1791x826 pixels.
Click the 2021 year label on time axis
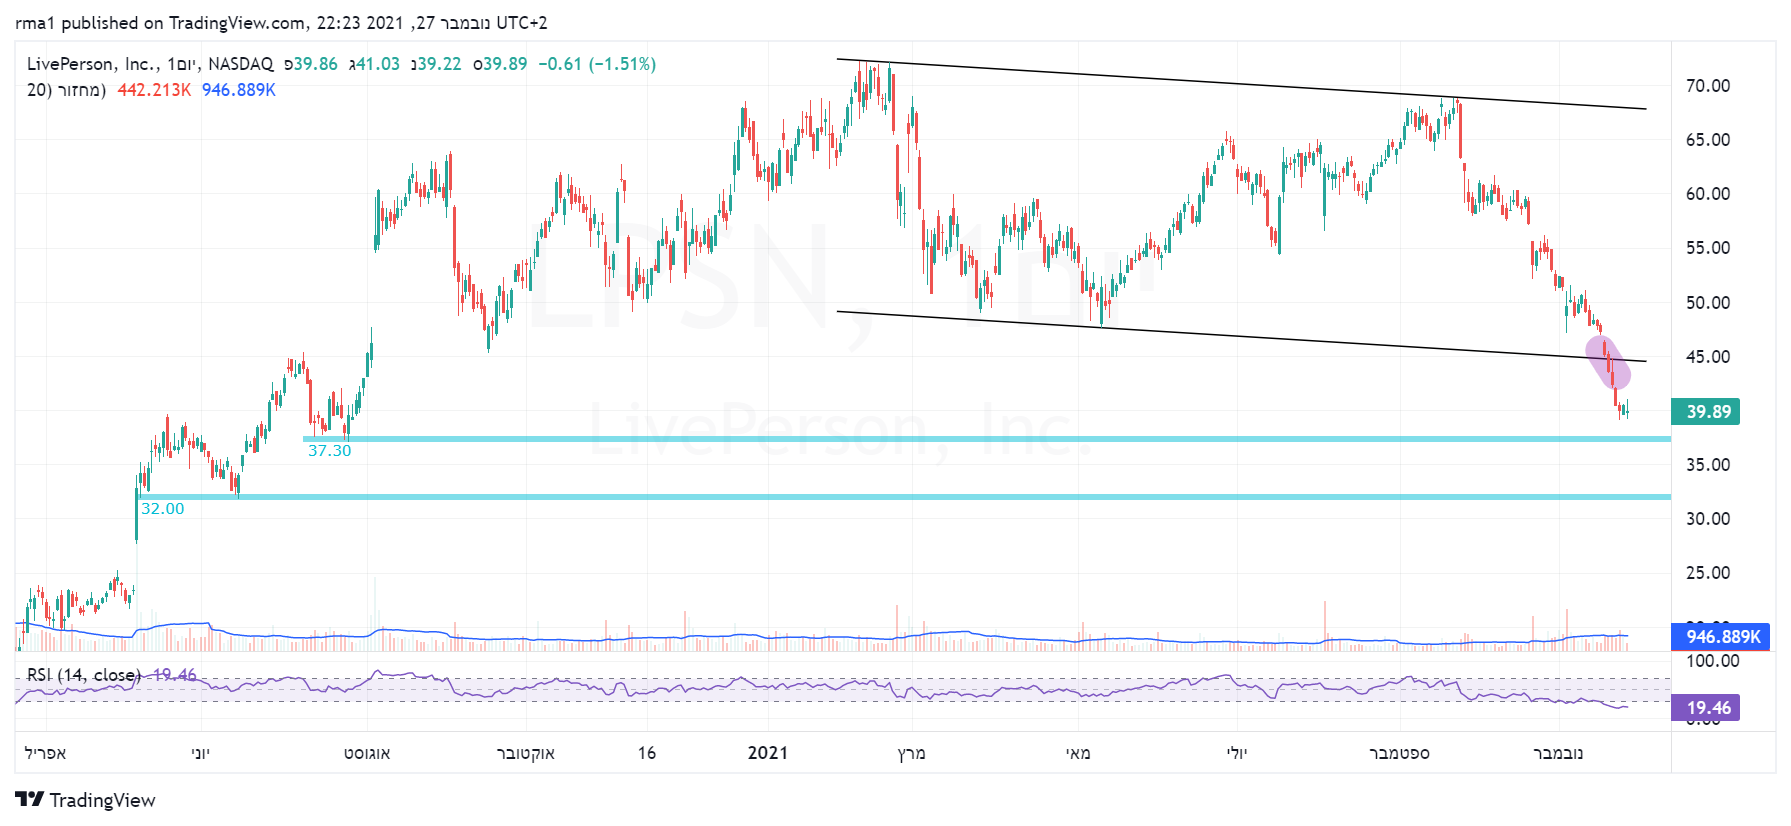click(x=768, y=753)
